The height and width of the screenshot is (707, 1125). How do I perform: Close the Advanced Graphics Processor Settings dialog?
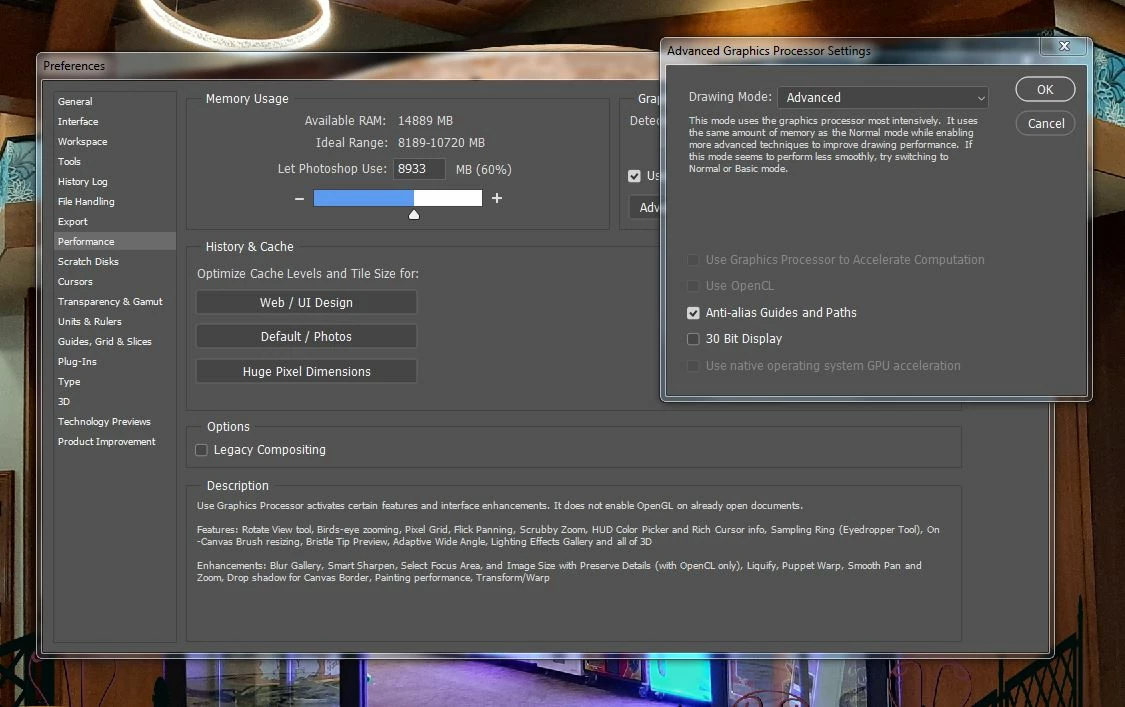[1065, 46]
